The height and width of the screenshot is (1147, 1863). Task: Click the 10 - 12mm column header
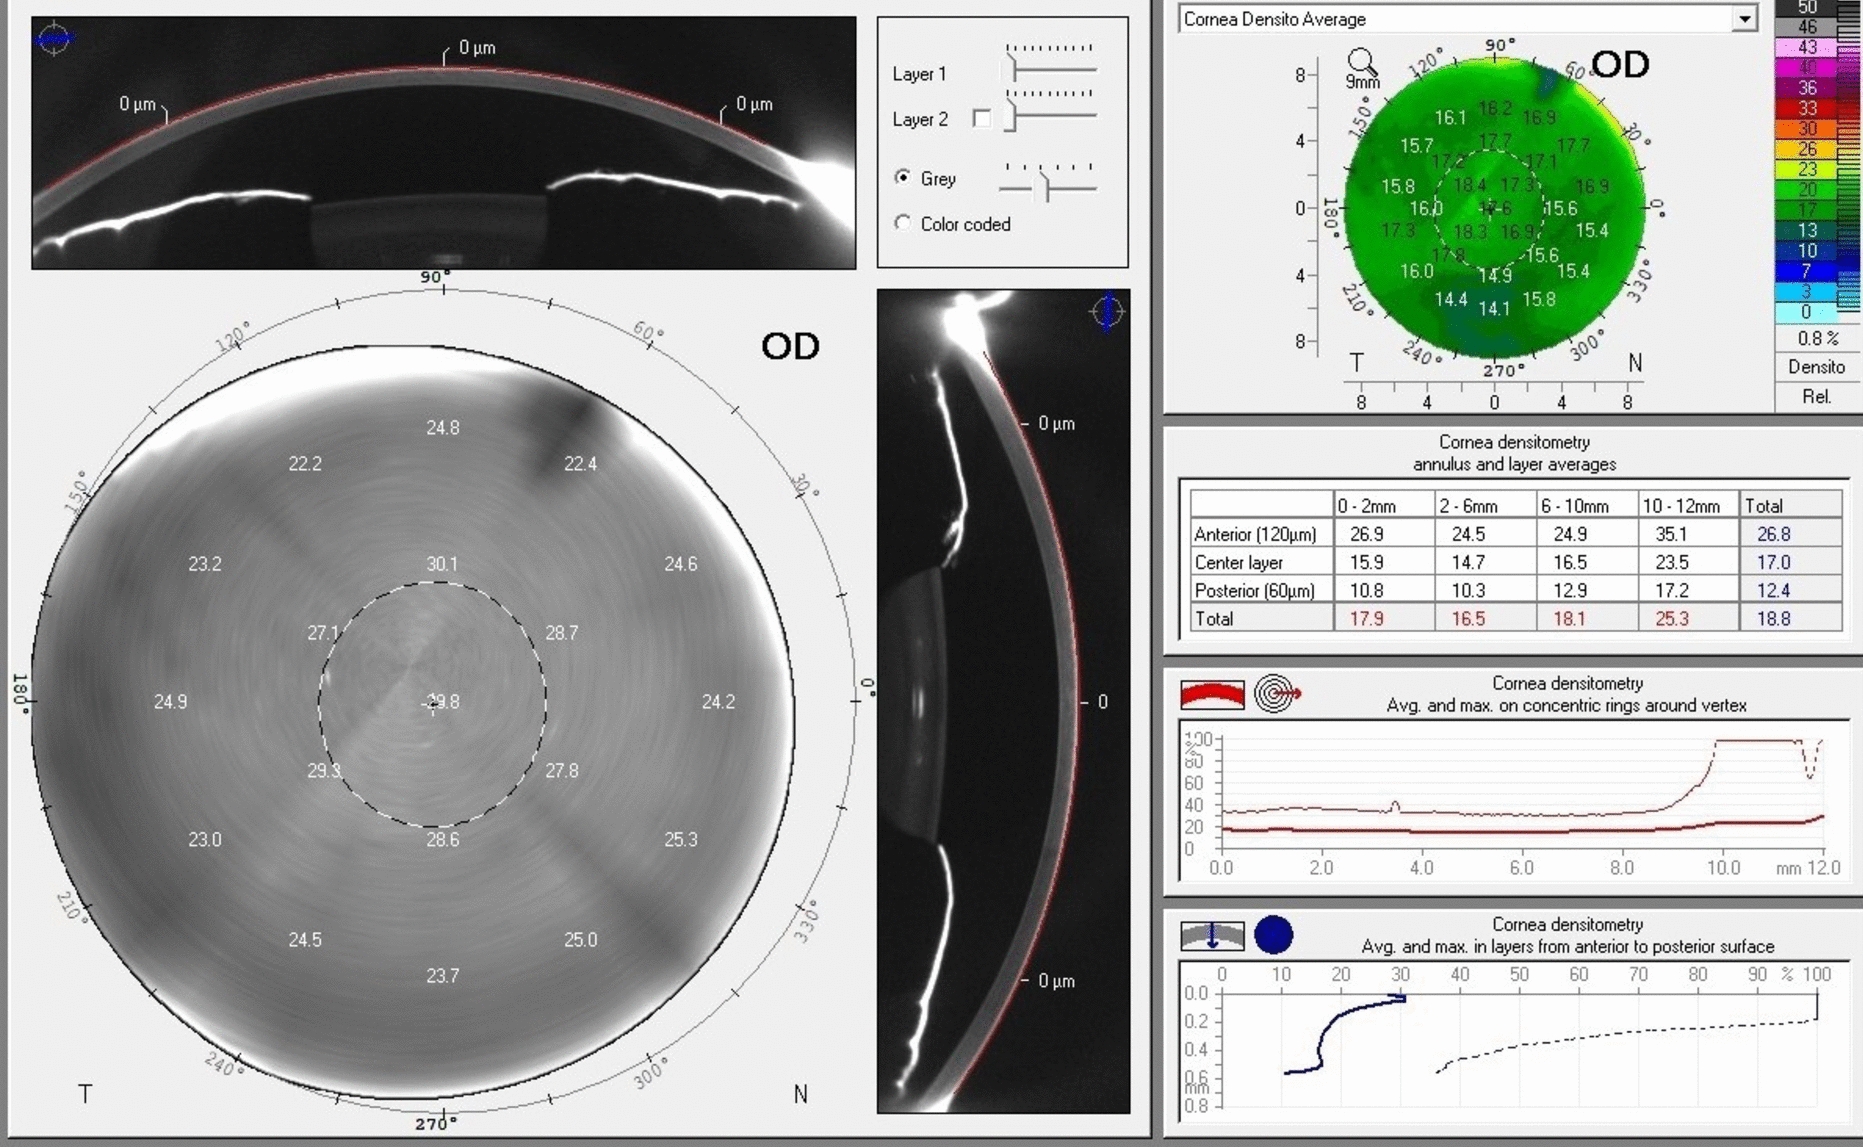tap(1688, 506)
